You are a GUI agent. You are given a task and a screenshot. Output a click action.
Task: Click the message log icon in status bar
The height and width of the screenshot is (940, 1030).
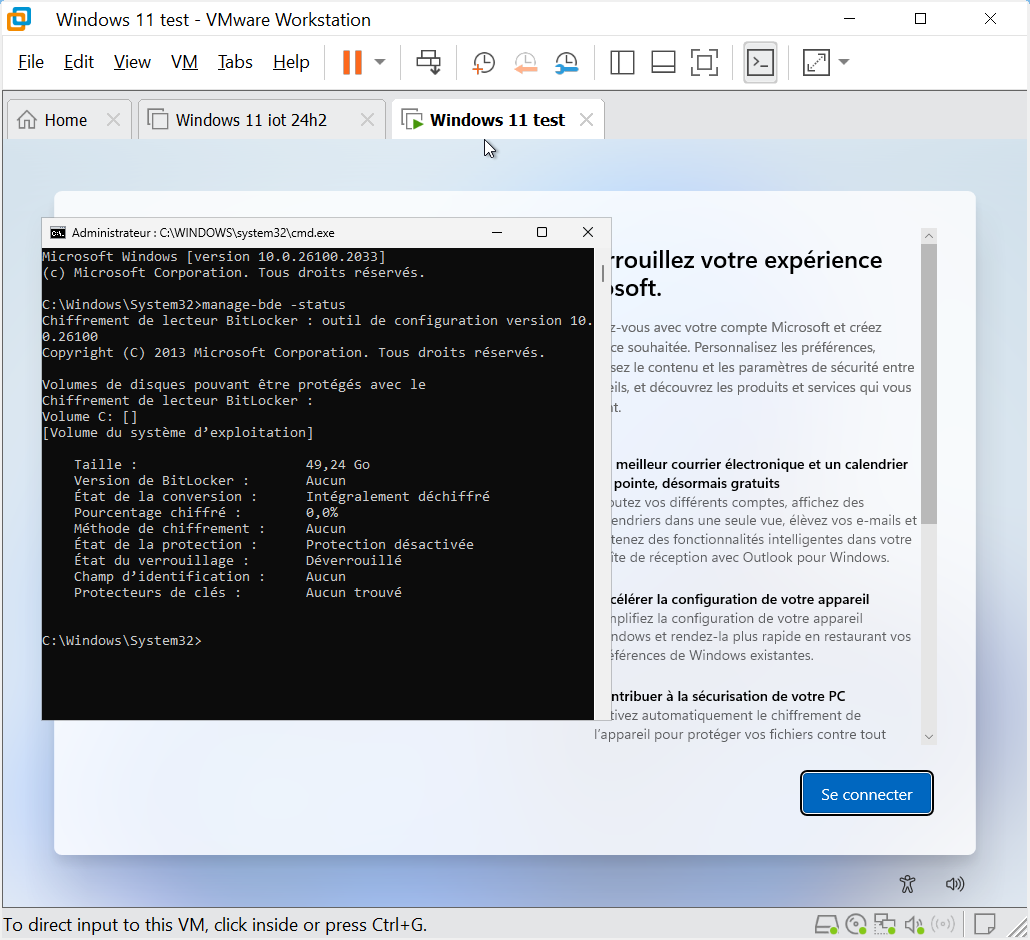985,925
